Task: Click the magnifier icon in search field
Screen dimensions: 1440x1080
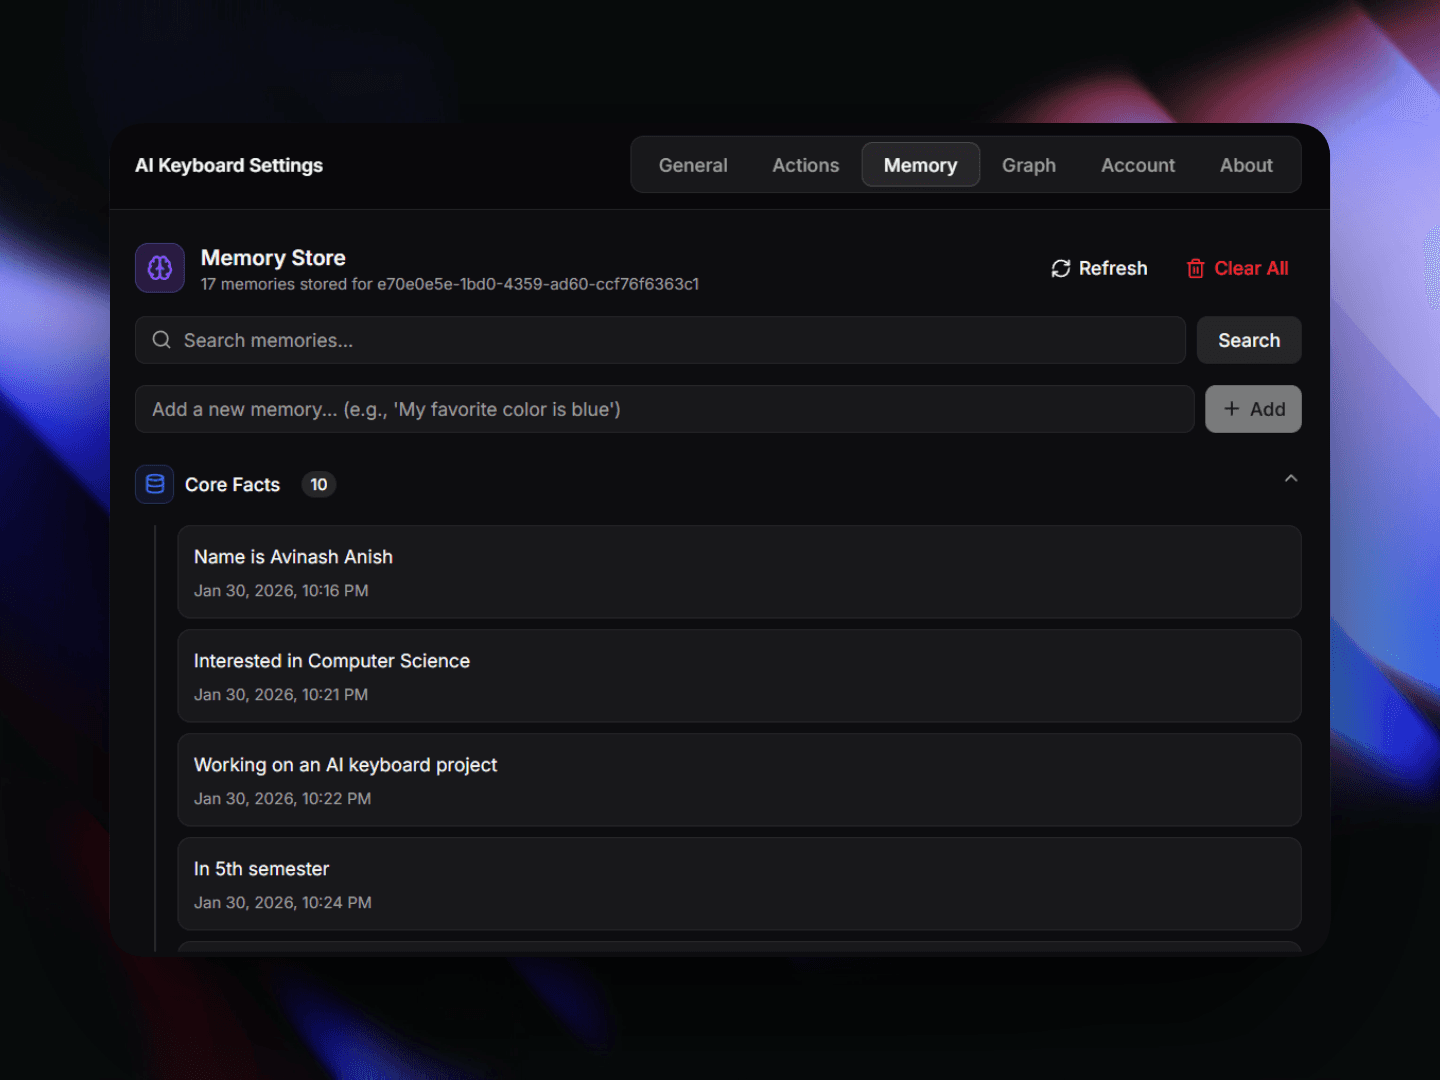Action: tap(161, 340)
